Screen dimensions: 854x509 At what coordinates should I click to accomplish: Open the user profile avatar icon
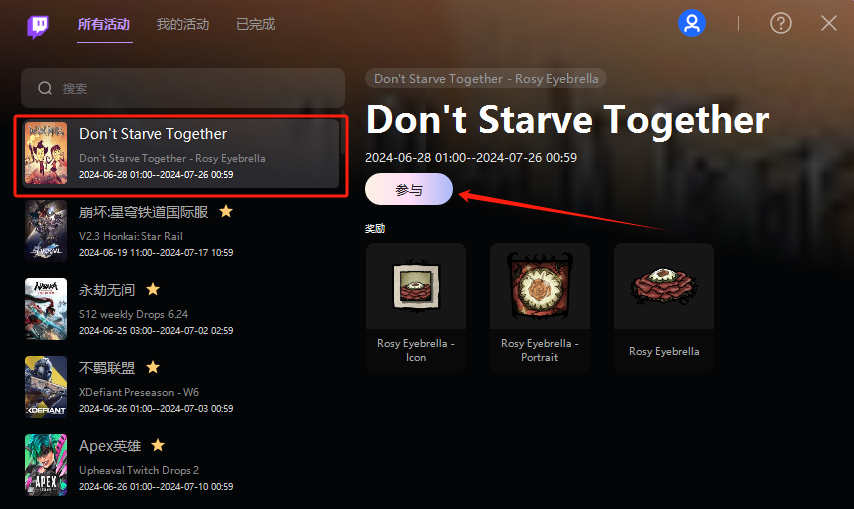point(692,23)
